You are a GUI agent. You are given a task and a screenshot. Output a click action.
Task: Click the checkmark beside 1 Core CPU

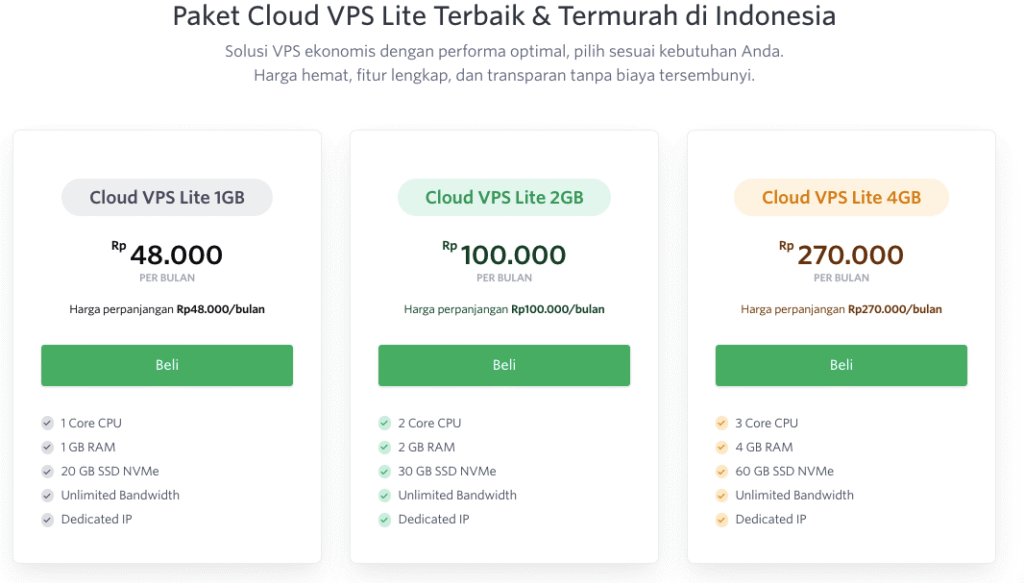click(47, 423)
